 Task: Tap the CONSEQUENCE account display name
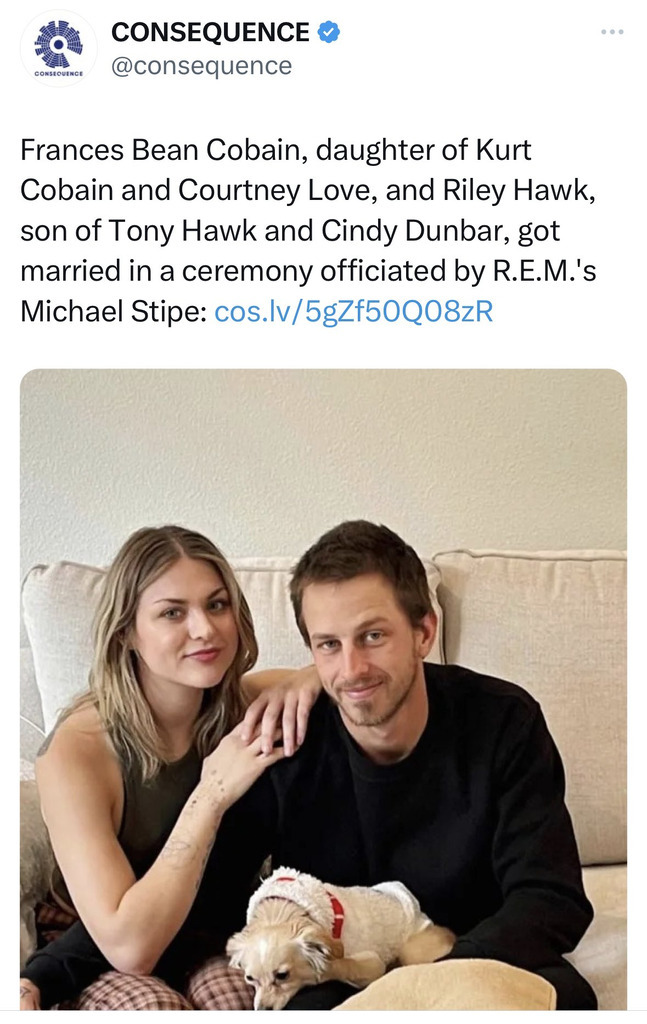[210, 32]
